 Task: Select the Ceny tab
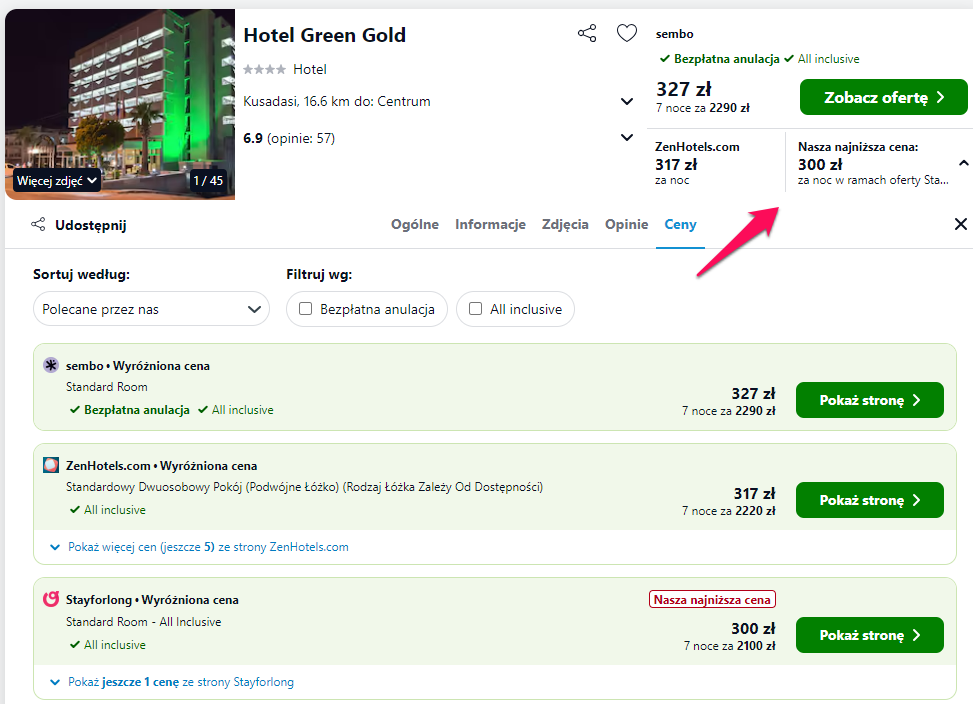tap(680, 224)
